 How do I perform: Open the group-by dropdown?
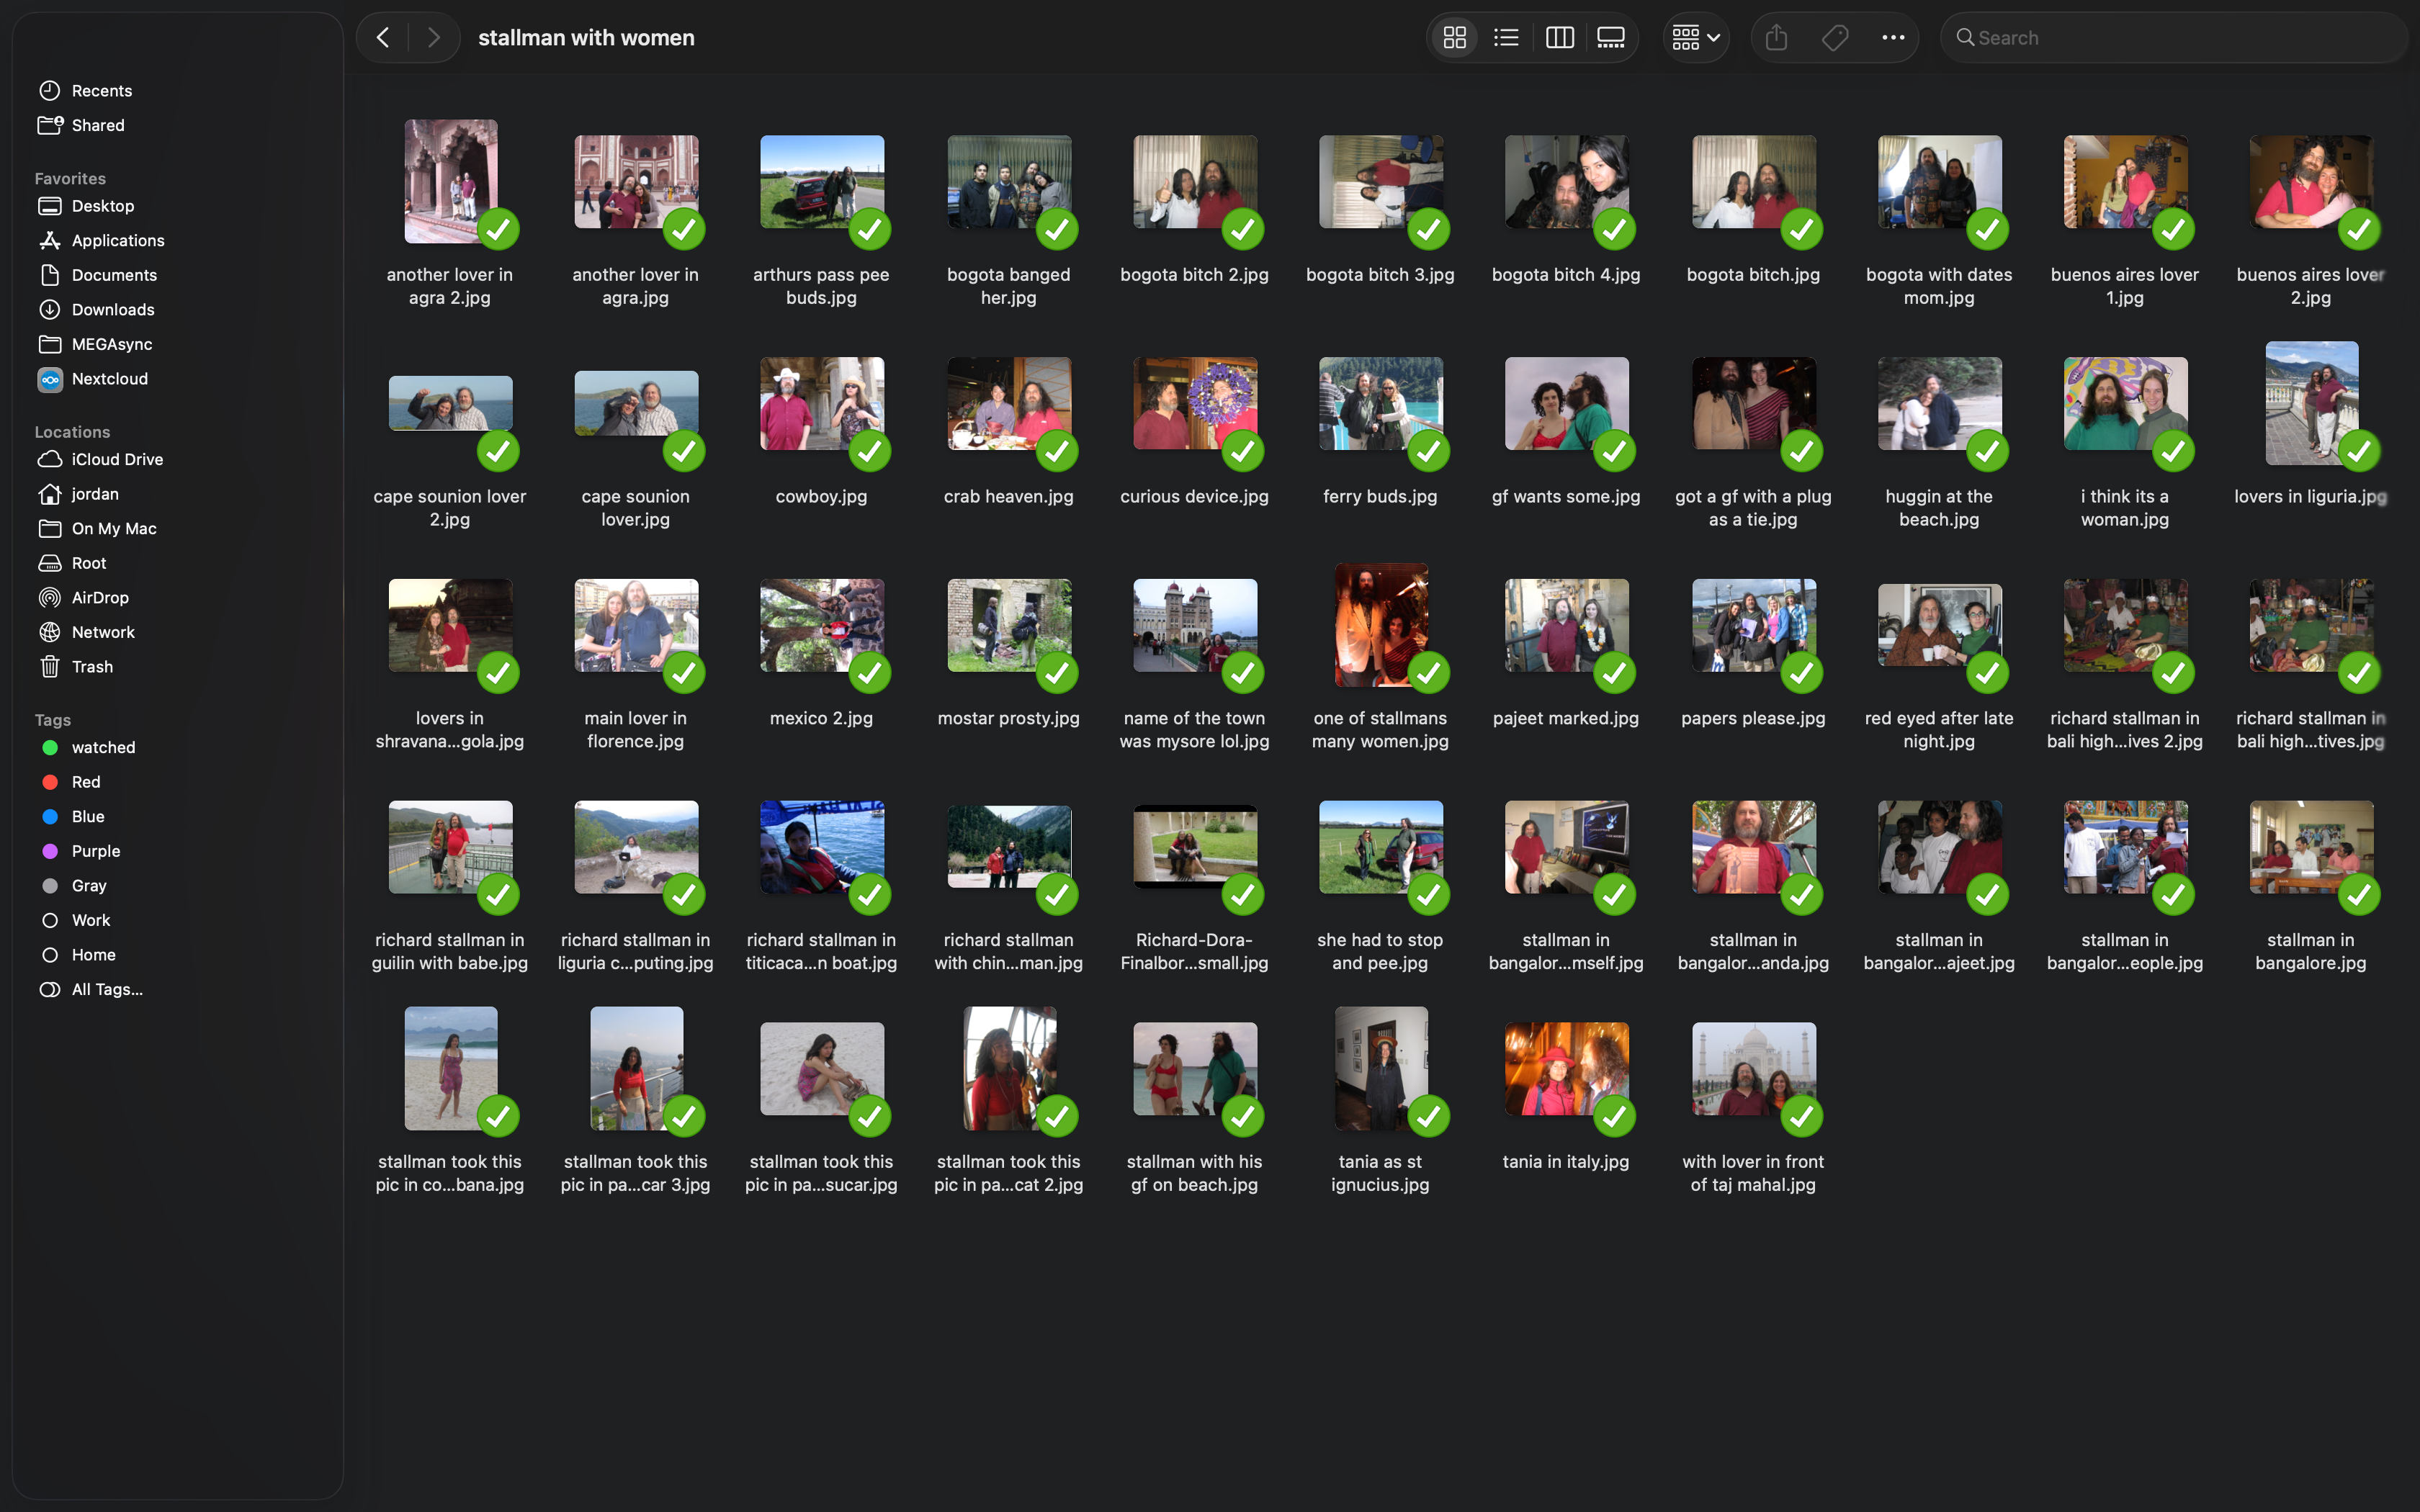click(x=1696, y=38)
